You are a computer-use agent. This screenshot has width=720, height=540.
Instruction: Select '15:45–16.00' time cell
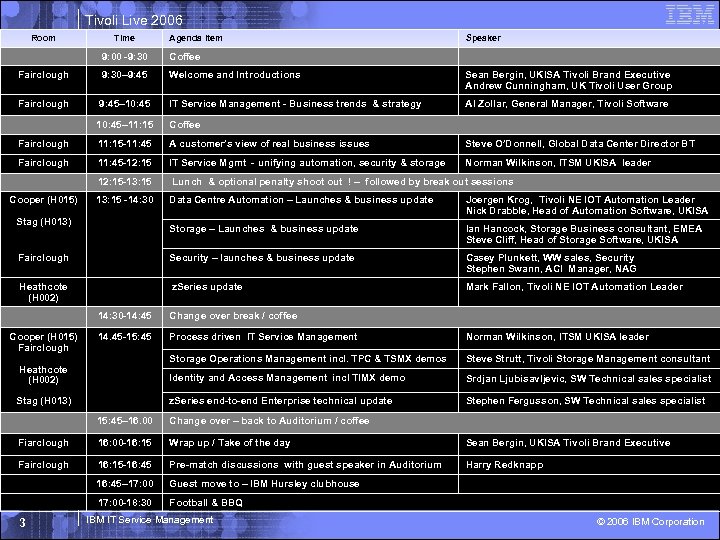(x=124, y=421)
